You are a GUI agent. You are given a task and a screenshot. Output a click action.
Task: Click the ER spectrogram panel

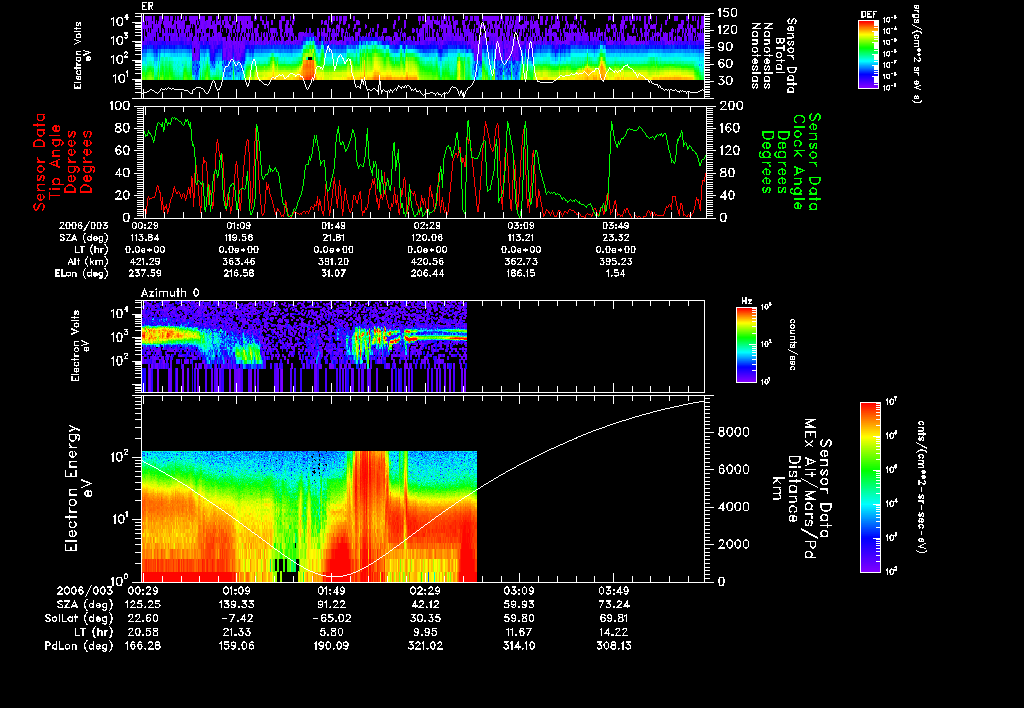[x=423, y=56]
